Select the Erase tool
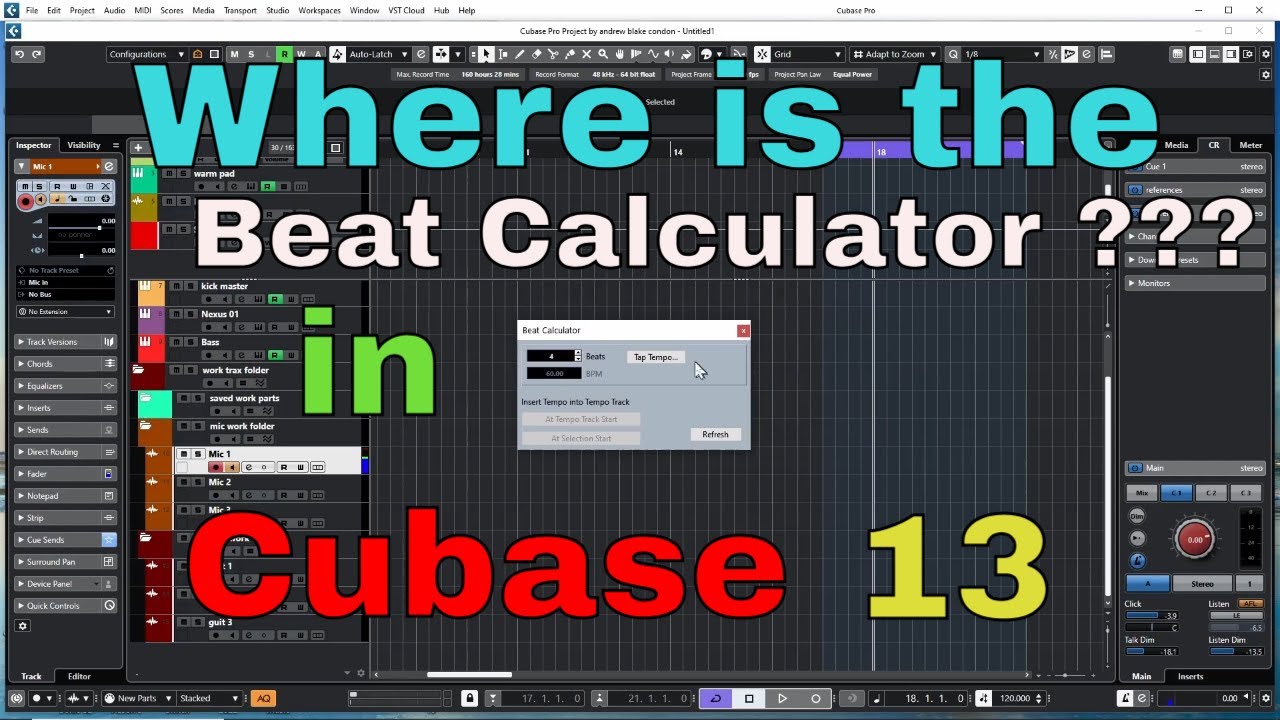 tap(536, 54)
